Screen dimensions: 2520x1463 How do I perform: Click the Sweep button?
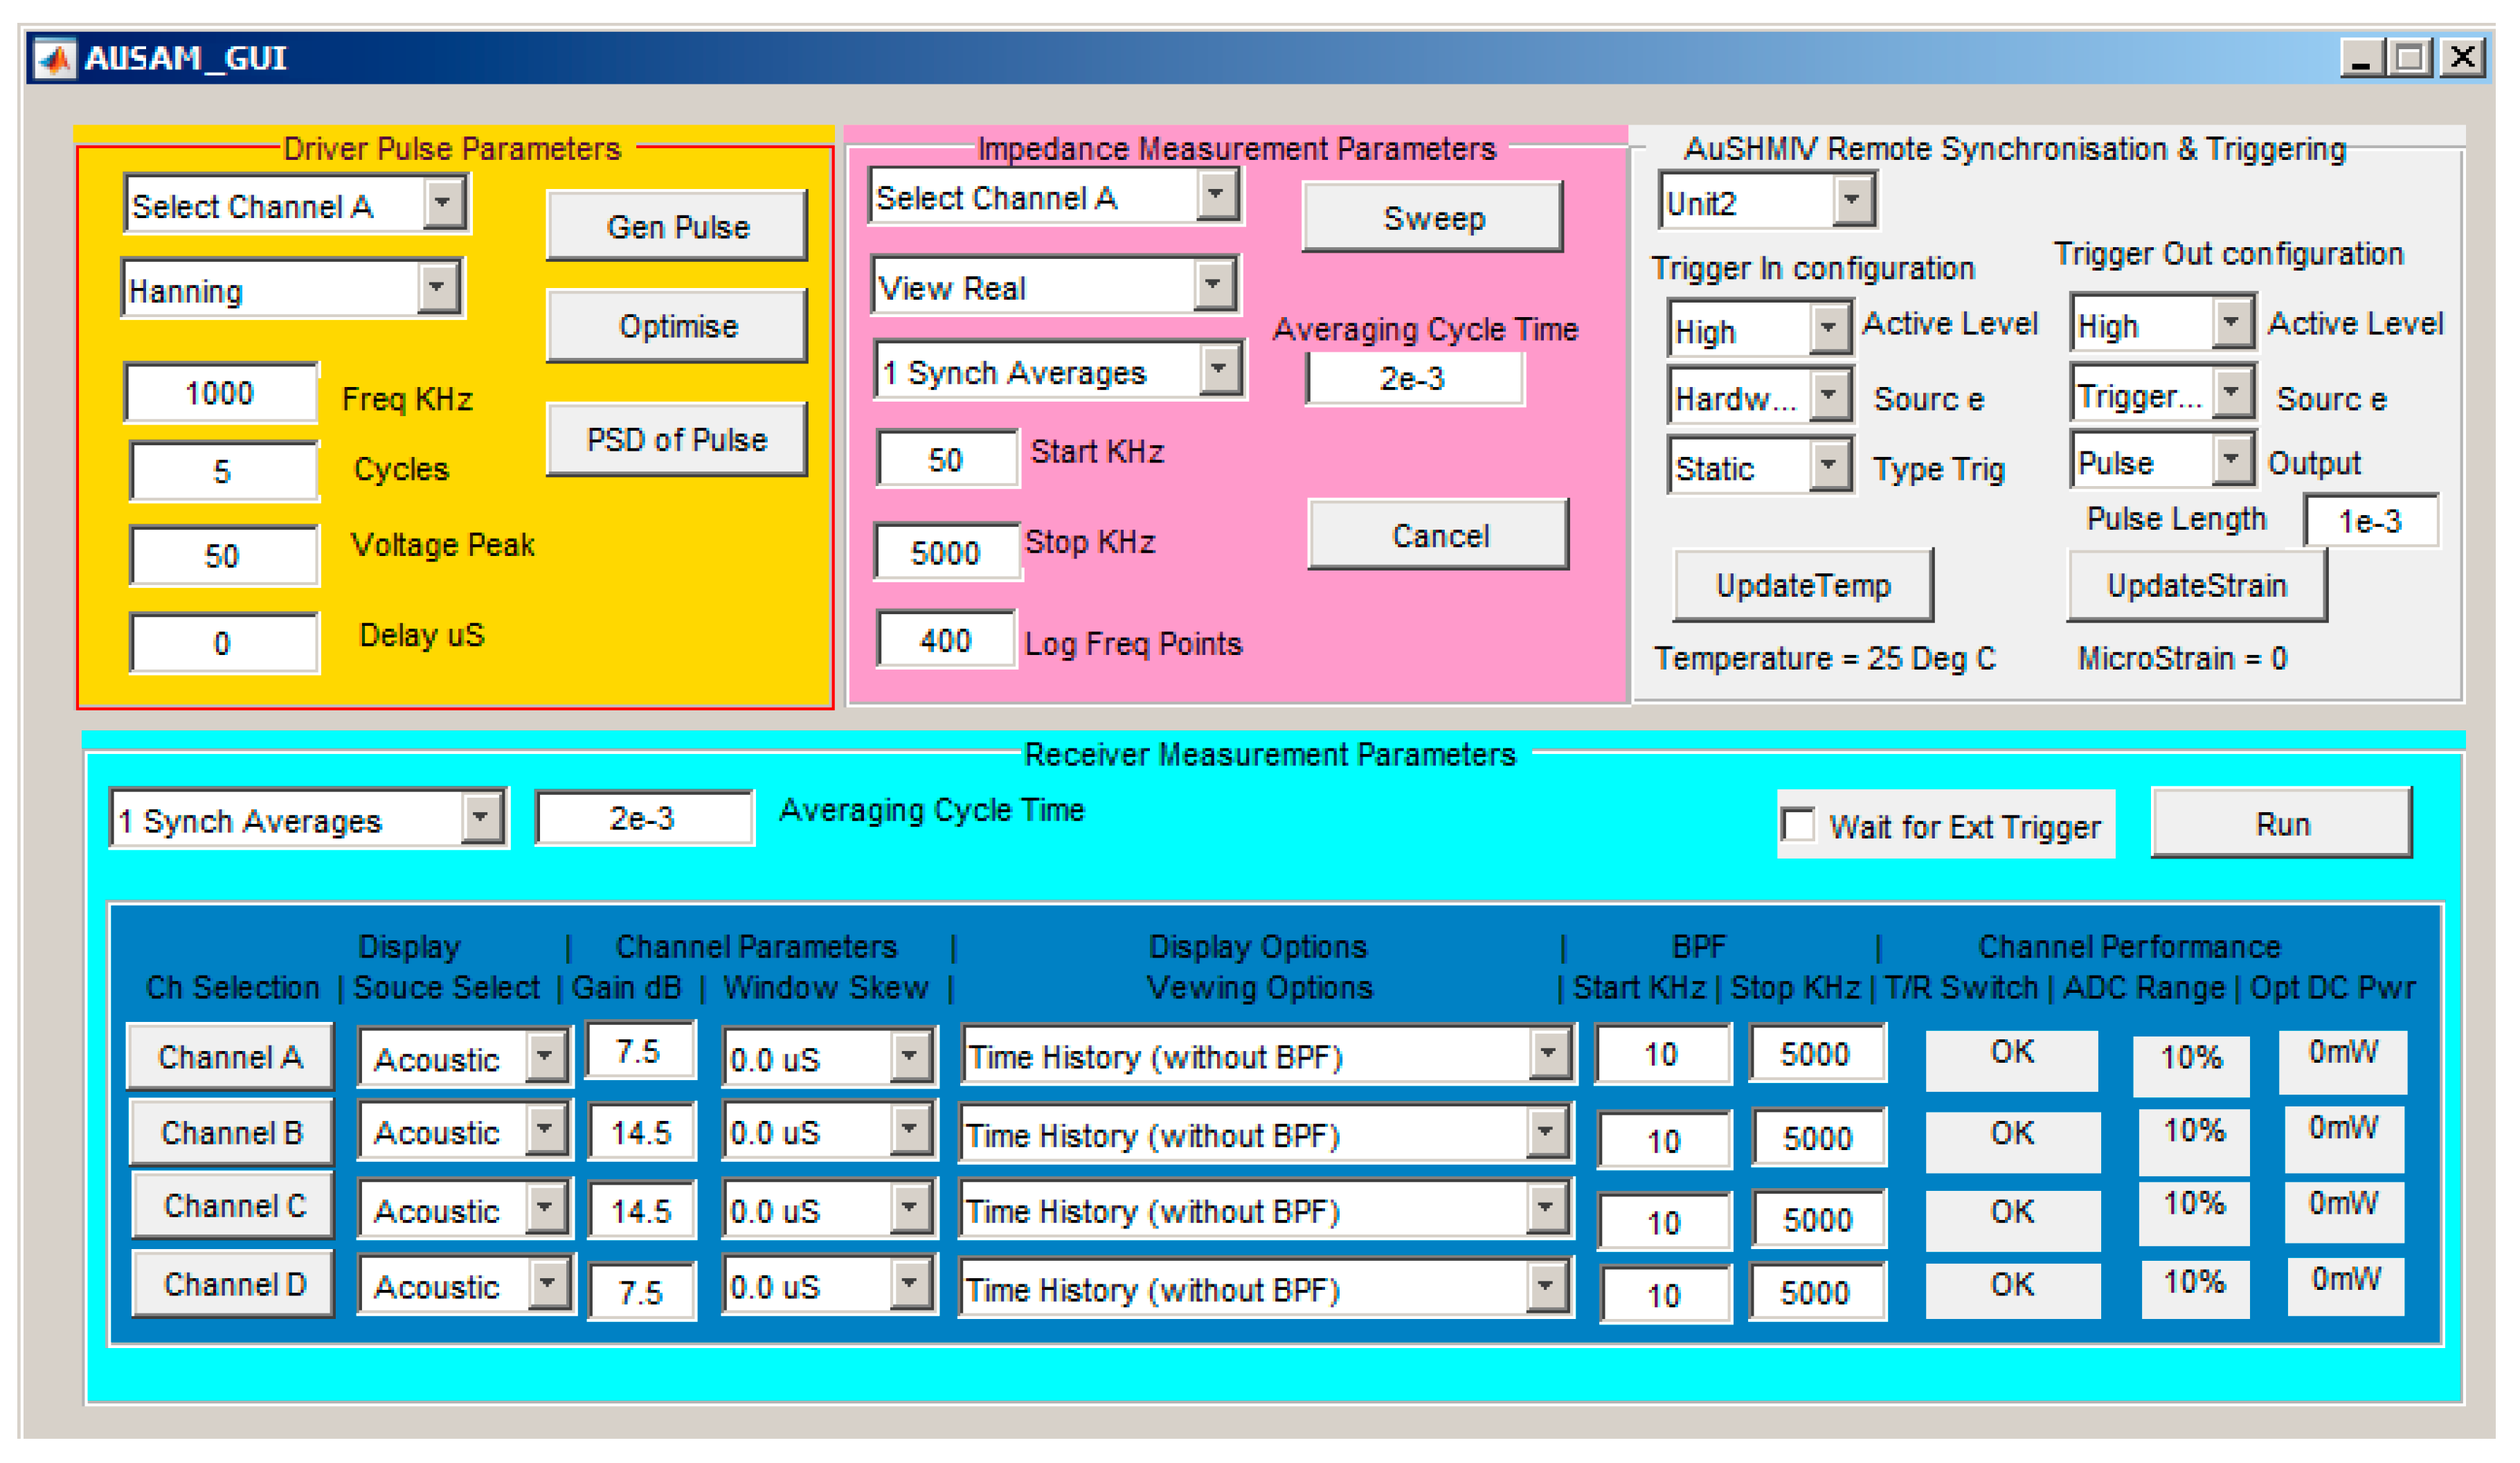1432,218
